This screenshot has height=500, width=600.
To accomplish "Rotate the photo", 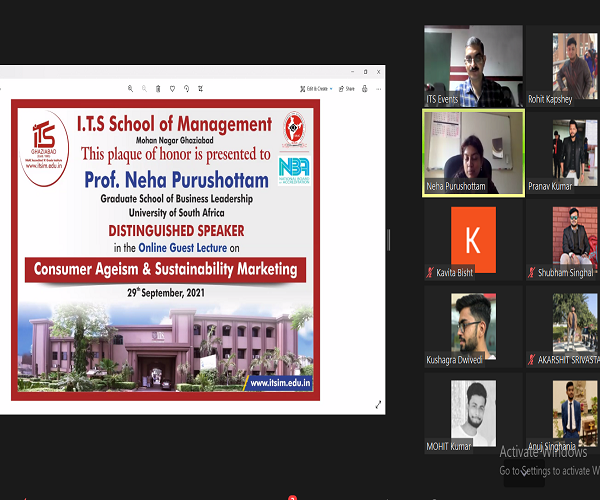I will click(x=186, y=89).
